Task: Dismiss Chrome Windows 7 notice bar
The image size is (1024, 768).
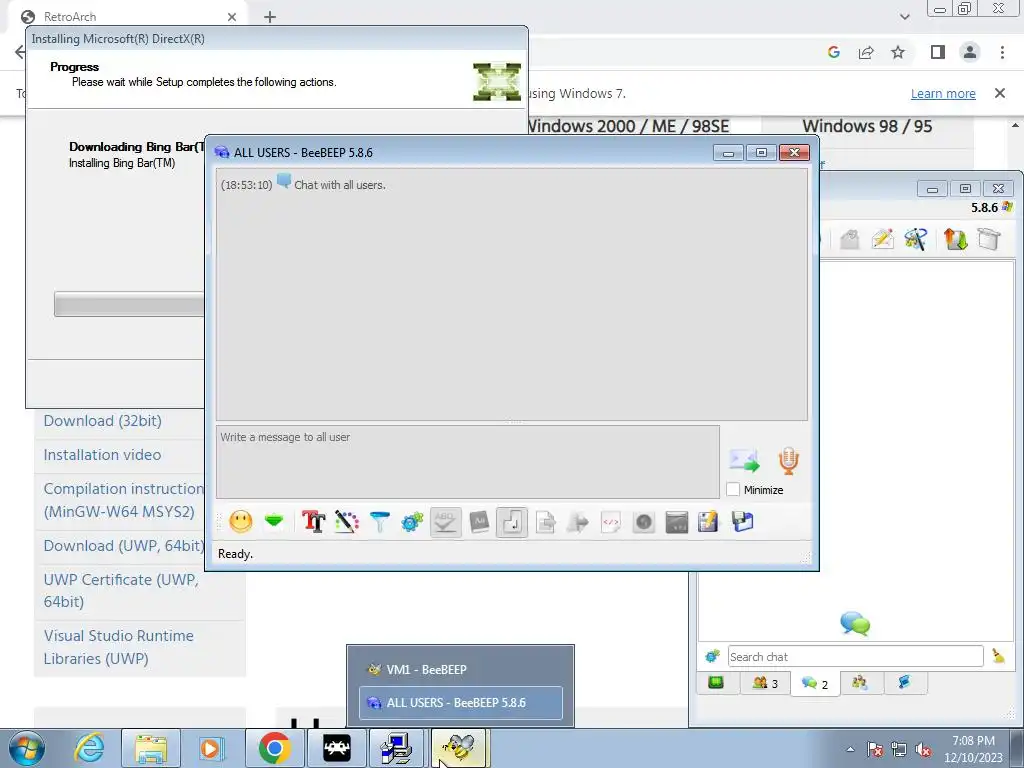Action: [1000, 93]
